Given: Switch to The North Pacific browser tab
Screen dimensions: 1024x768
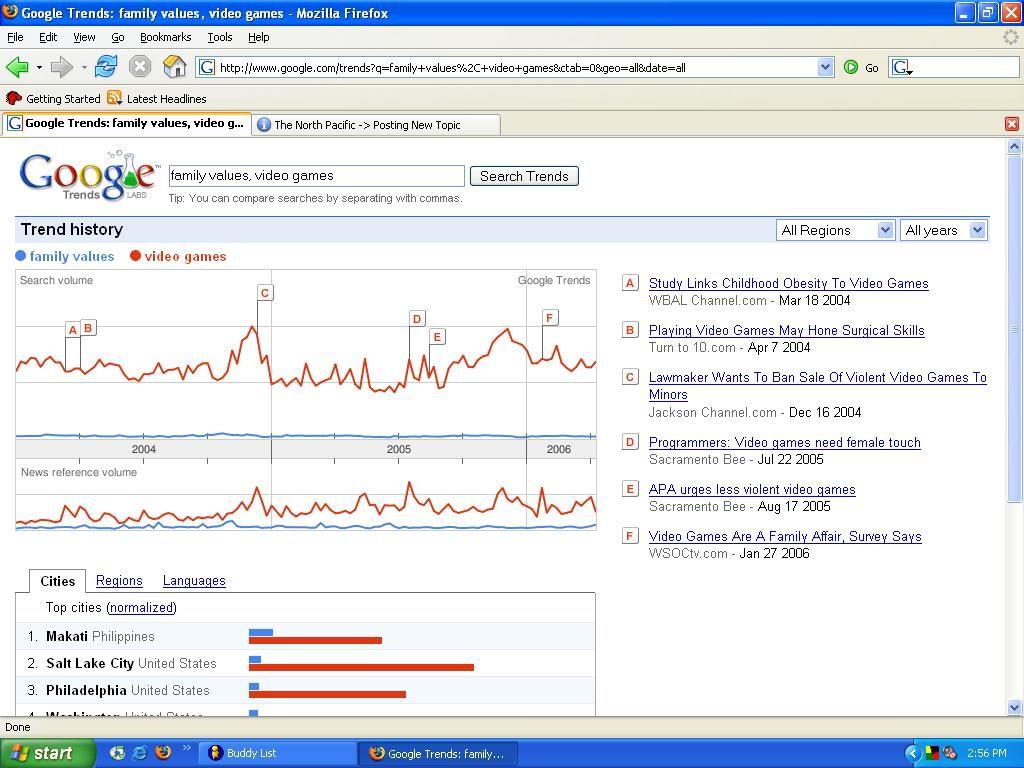Looking at the screenshot, I should (x=376, y=125).
